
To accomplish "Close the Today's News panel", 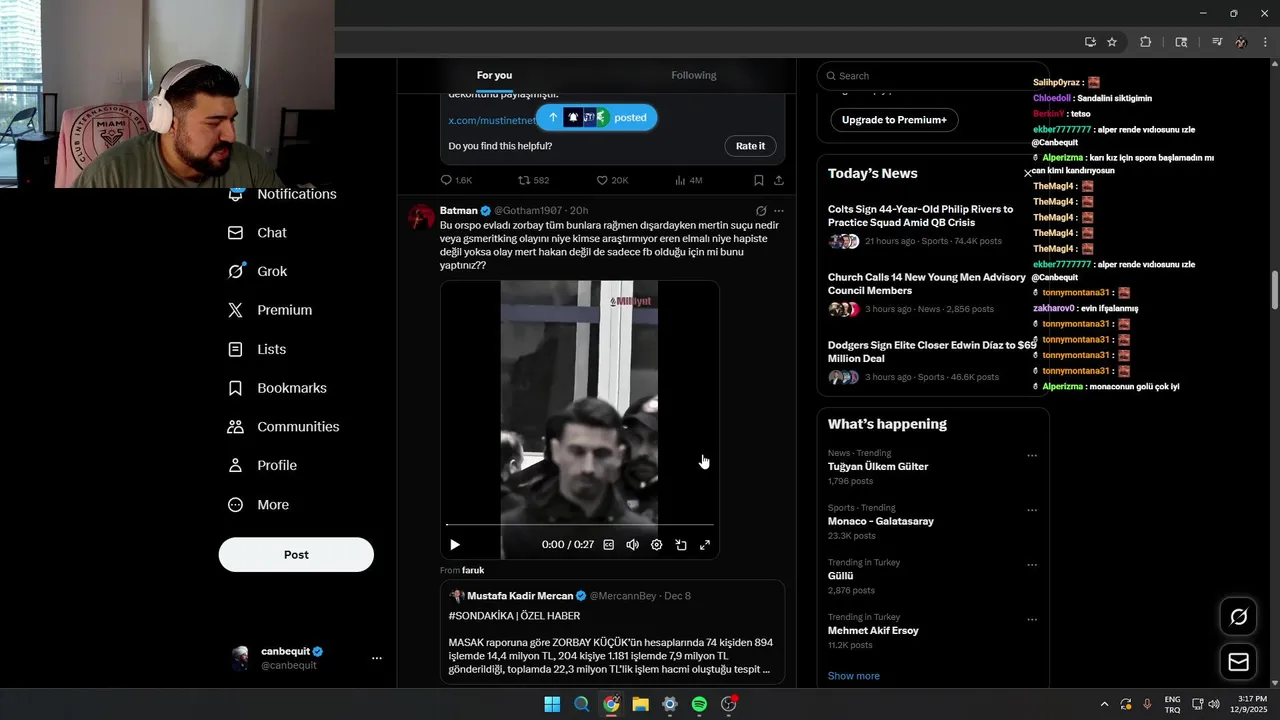I will tap(1027, 174).
